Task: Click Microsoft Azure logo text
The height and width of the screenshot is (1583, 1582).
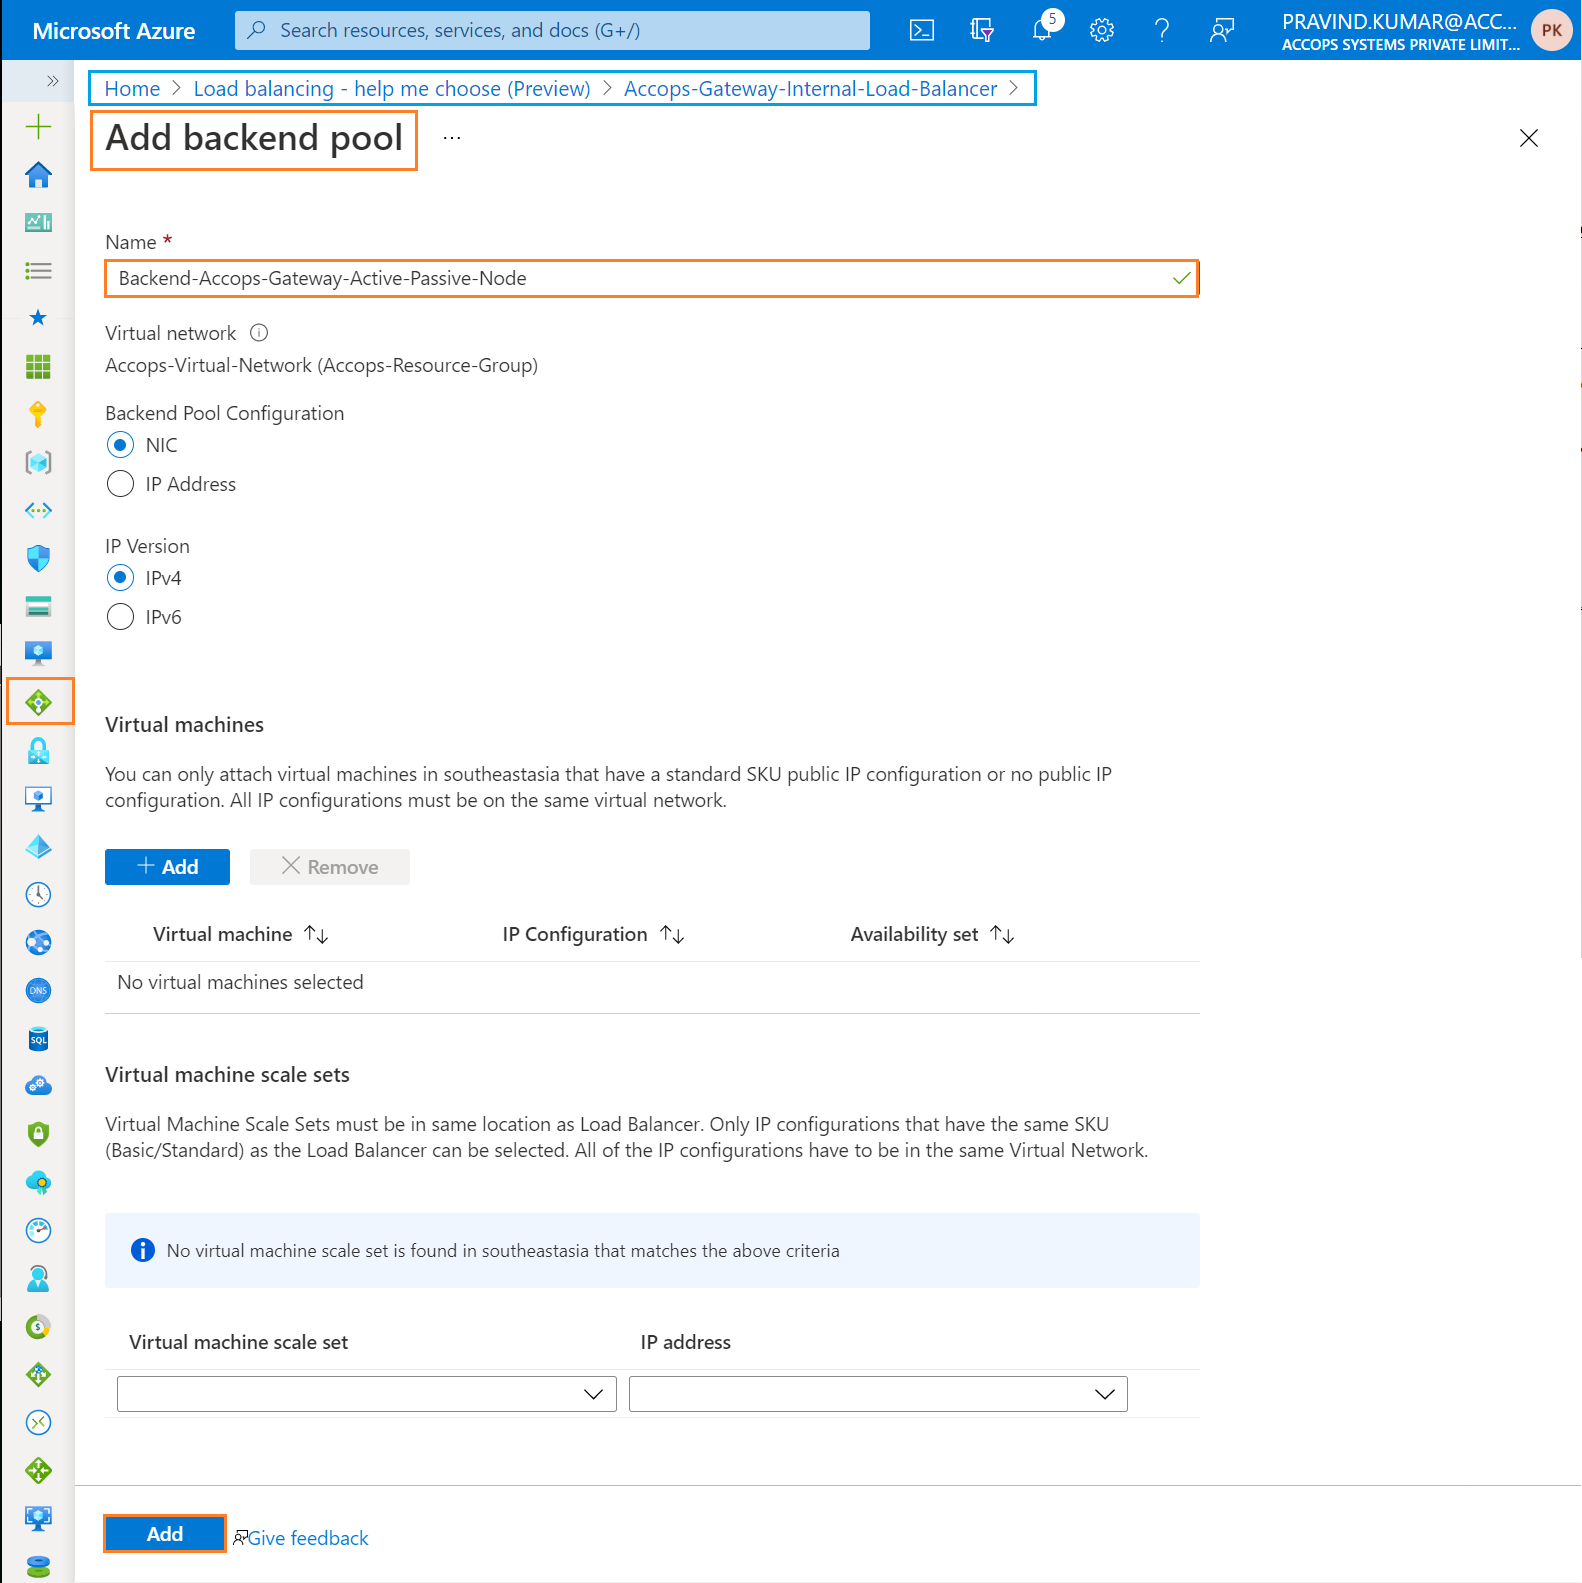Action: point(114,31)
